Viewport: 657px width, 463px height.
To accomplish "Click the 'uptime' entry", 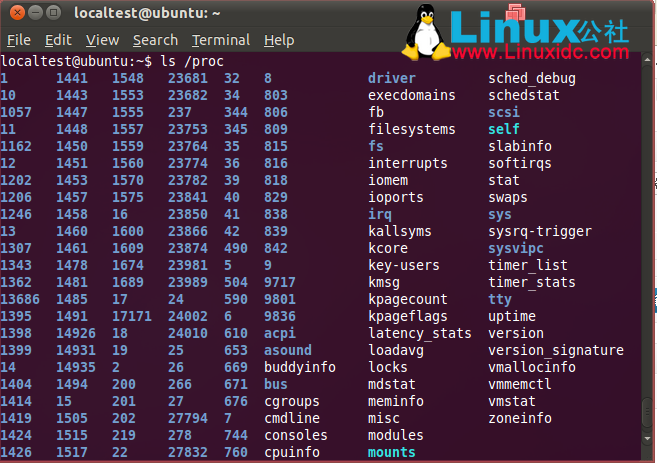I will (512, 316).
